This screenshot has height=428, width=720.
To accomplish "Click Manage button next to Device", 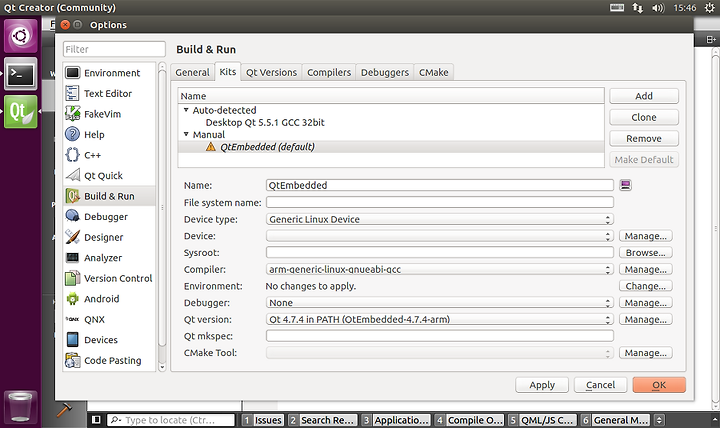I will coord(646,236).
